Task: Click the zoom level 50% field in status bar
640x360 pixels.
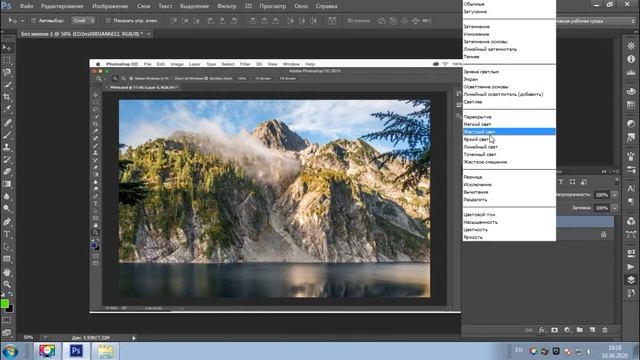Action: coord(28,338)
